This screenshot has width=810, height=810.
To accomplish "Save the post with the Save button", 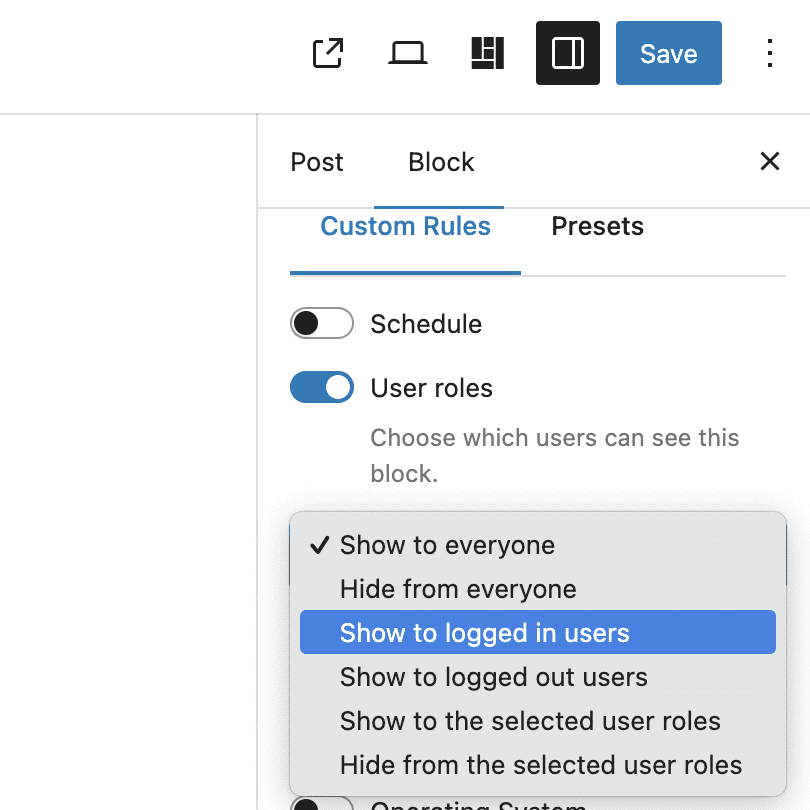I will coord(668,53).
